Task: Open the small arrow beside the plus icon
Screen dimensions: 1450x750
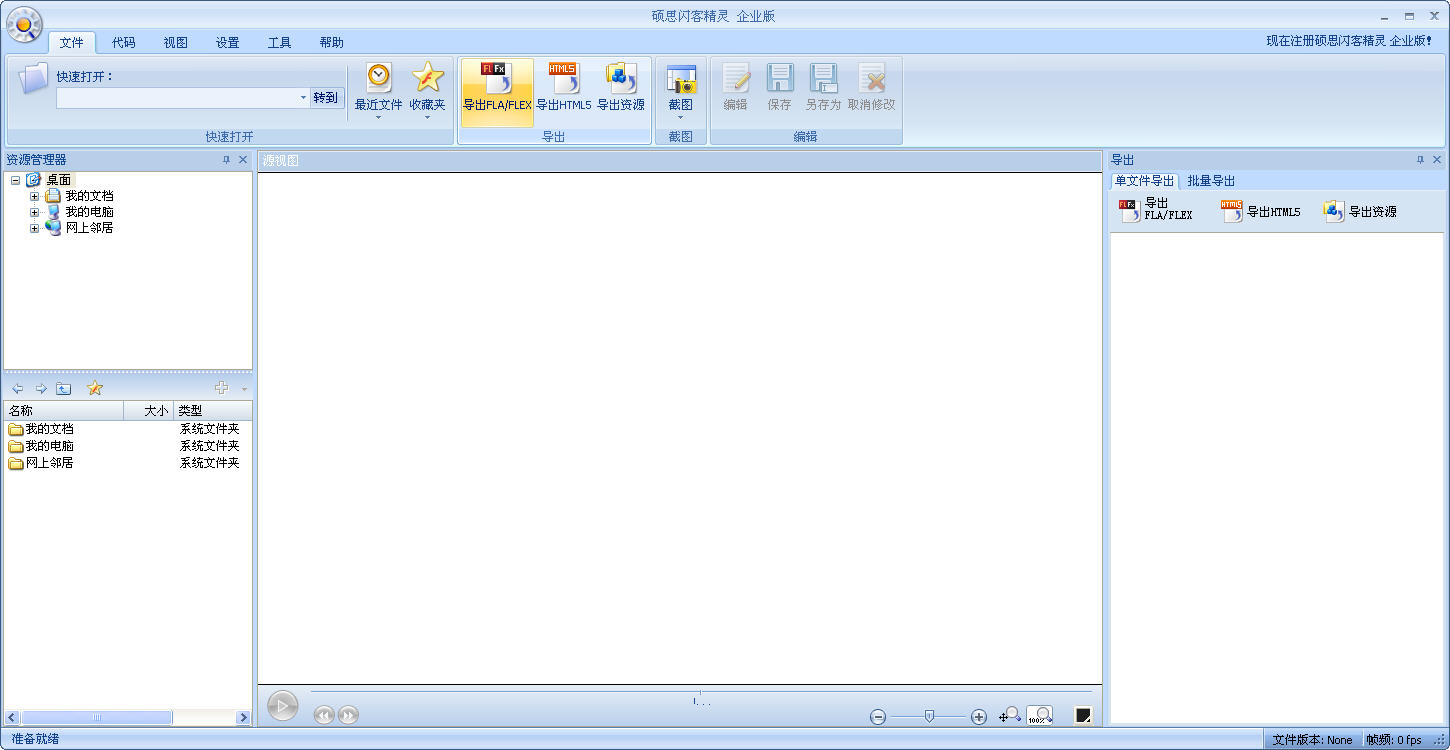Action: 244,389
